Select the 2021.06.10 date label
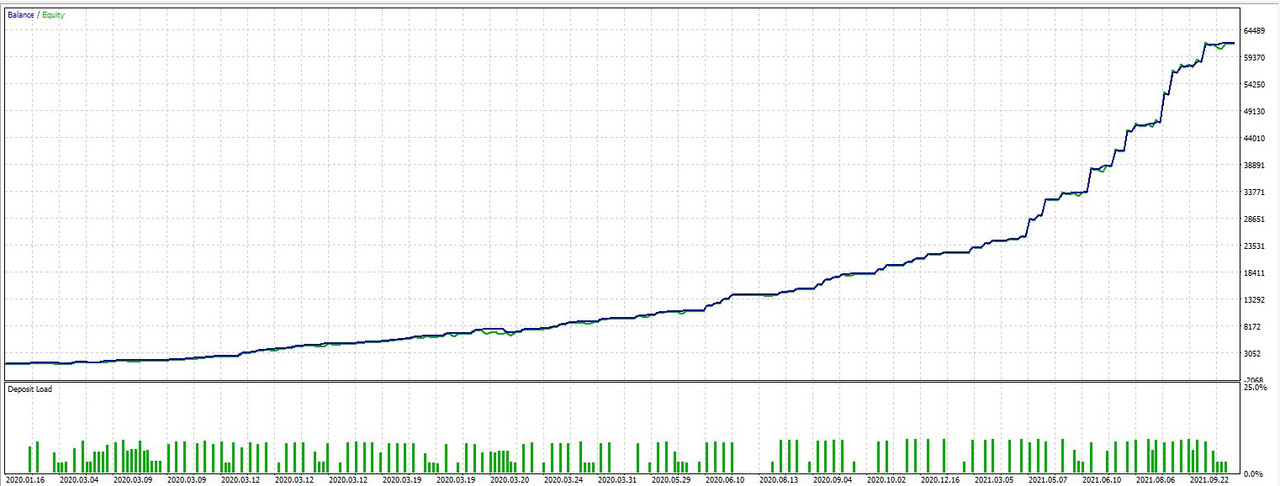Image resolution: width=1280 pixels, height=486 pixels. pyautogui.click(x=1104, y=481)
